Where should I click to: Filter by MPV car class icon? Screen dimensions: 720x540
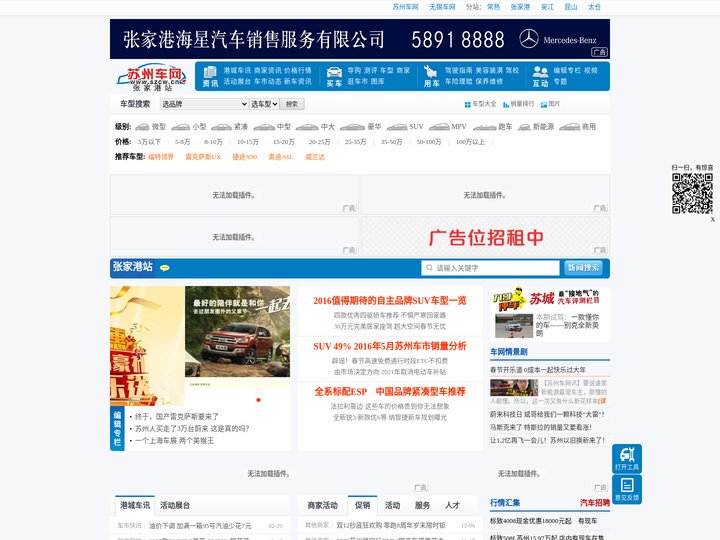click(439, 127)
